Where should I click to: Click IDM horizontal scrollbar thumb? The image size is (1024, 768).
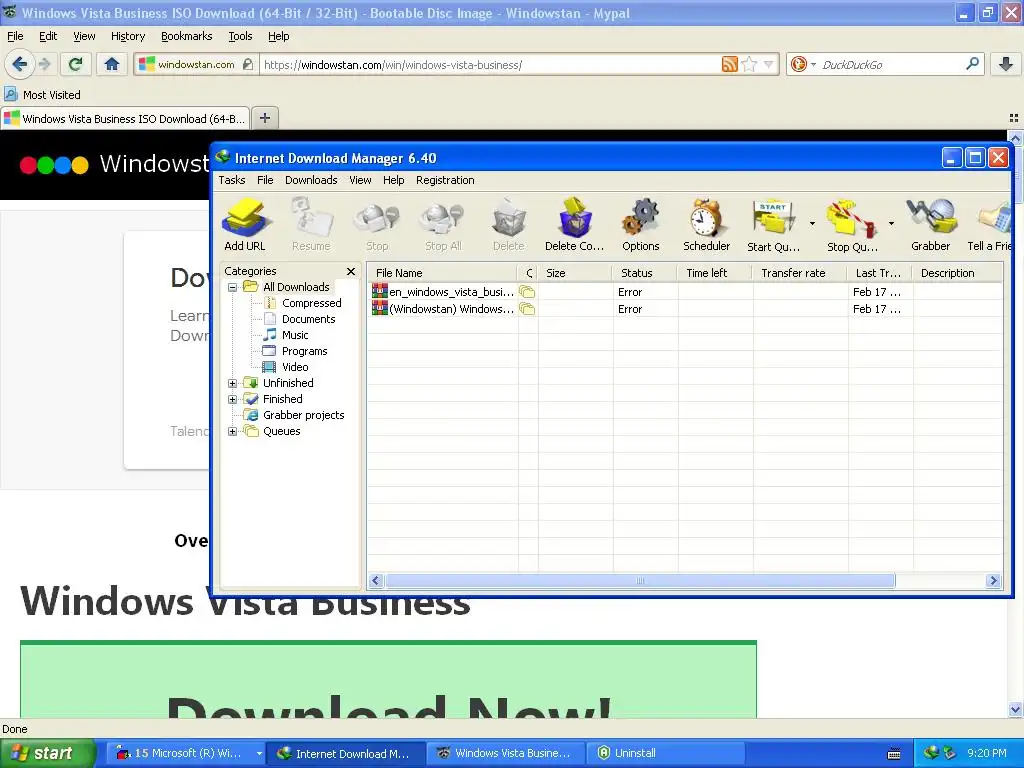tap(640, 581)
